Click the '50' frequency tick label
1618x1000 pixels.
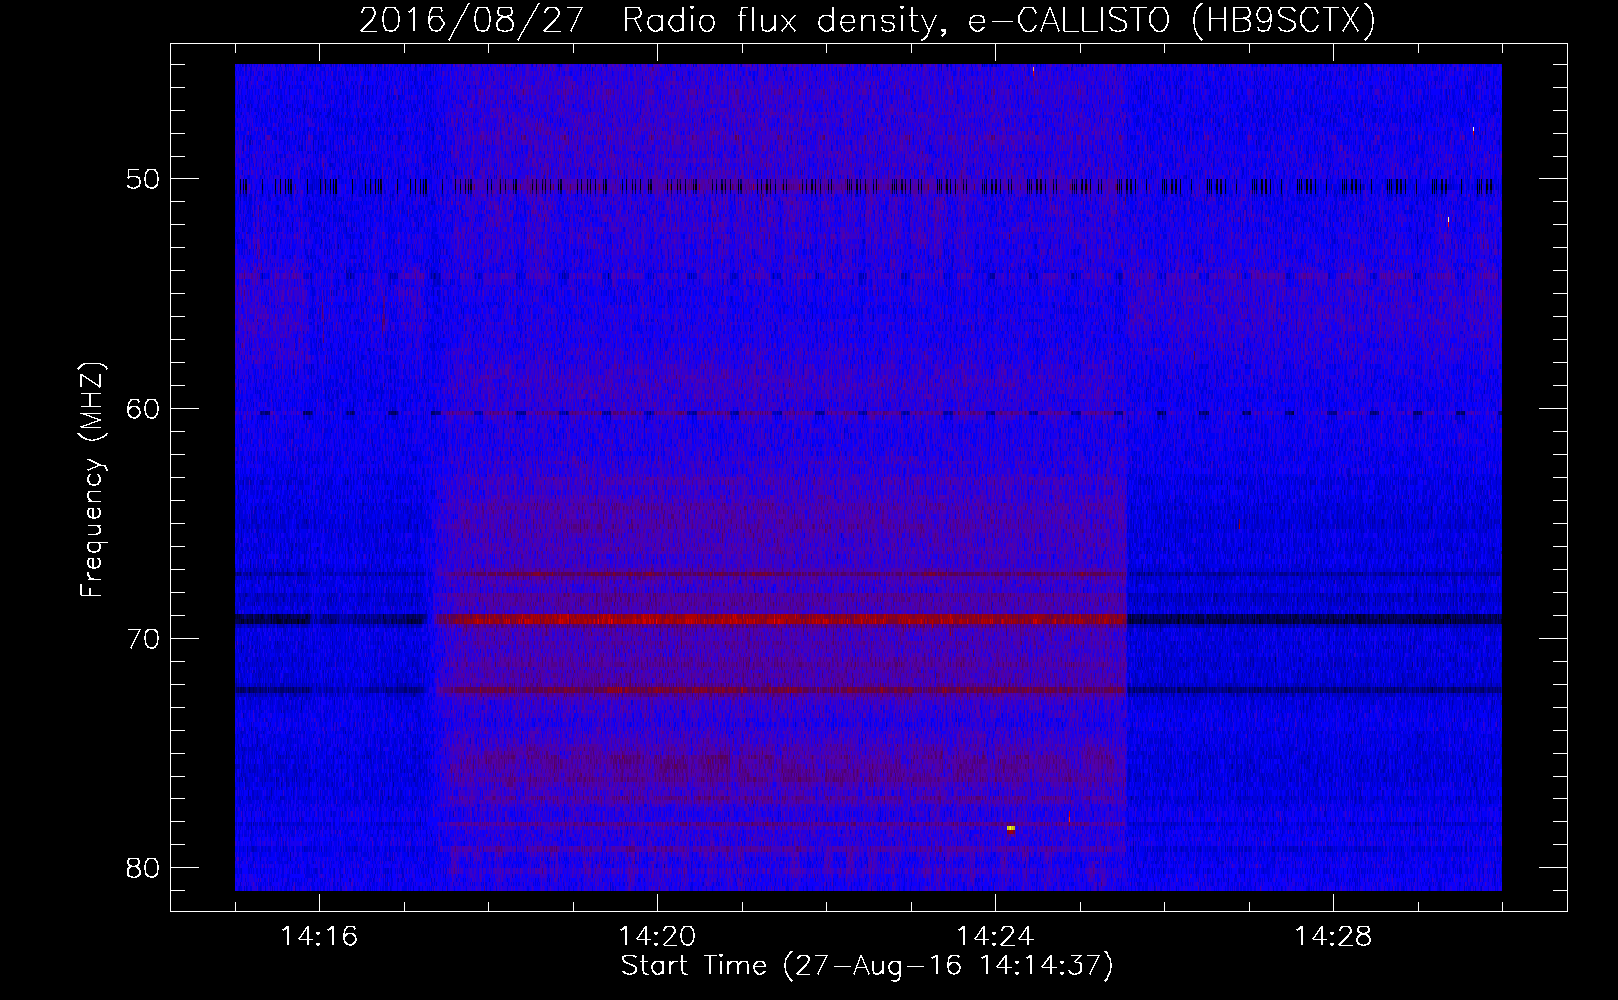[x=144, y=179]
